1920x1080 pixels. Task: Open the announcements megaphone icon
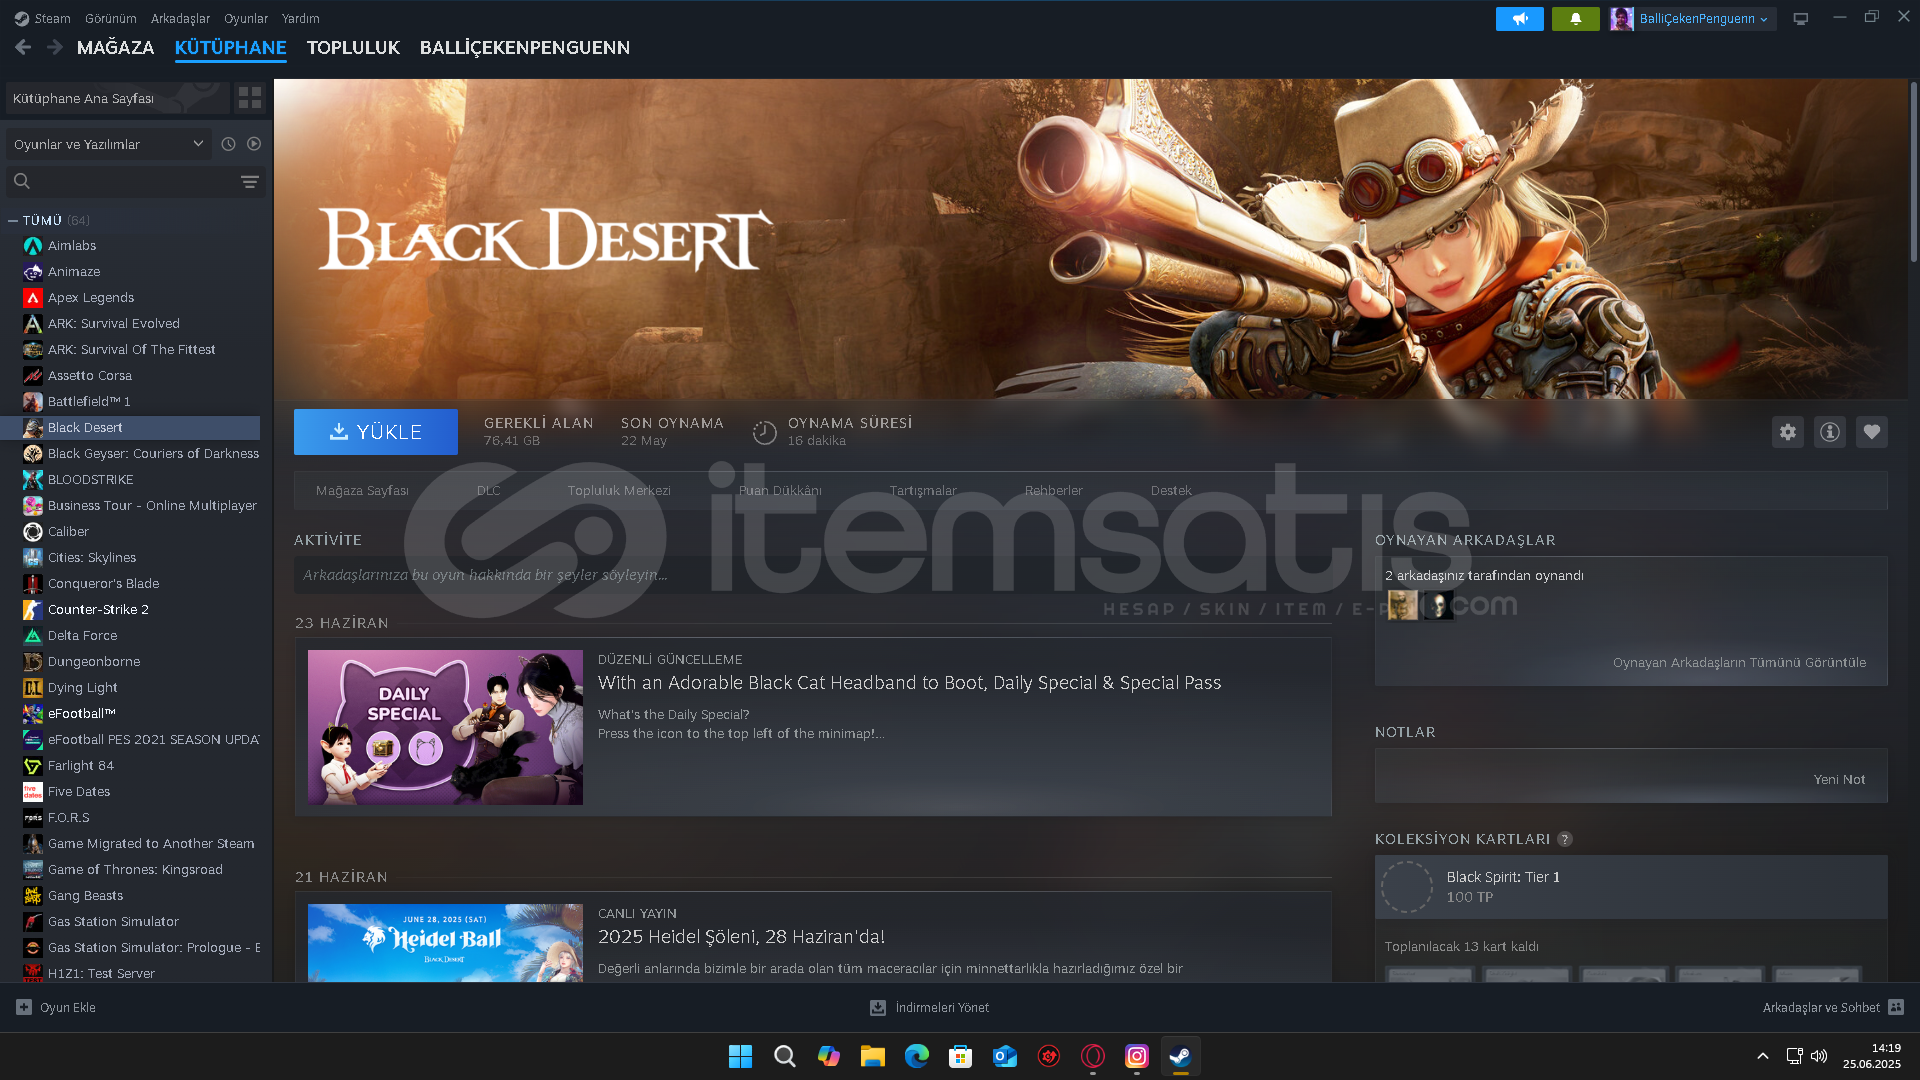(1519, 18)
